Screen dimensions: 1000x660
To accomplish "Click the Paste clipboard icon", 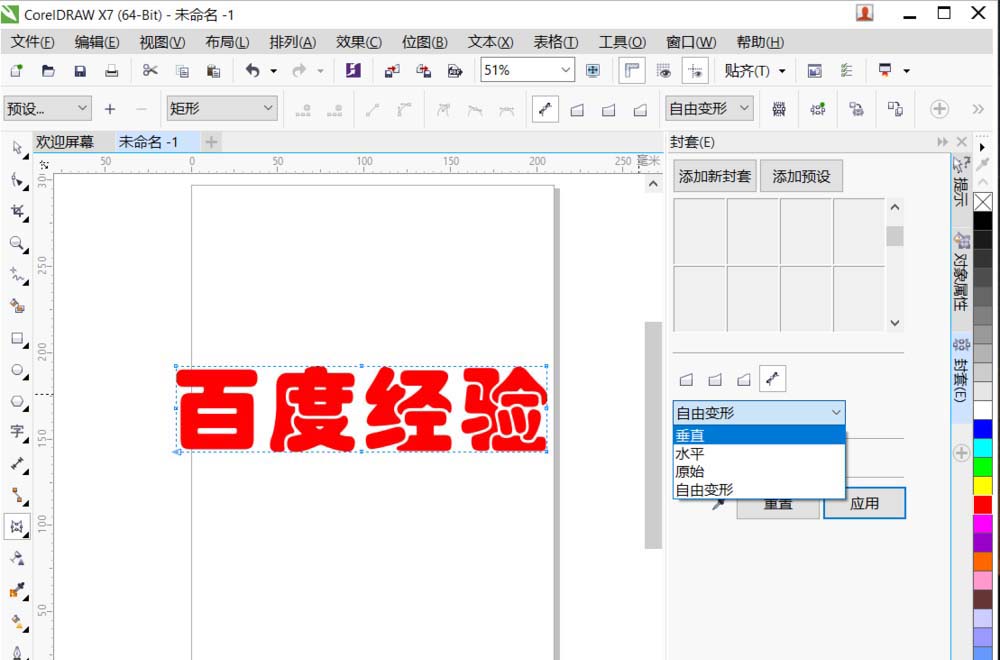I will click(214, 71).
